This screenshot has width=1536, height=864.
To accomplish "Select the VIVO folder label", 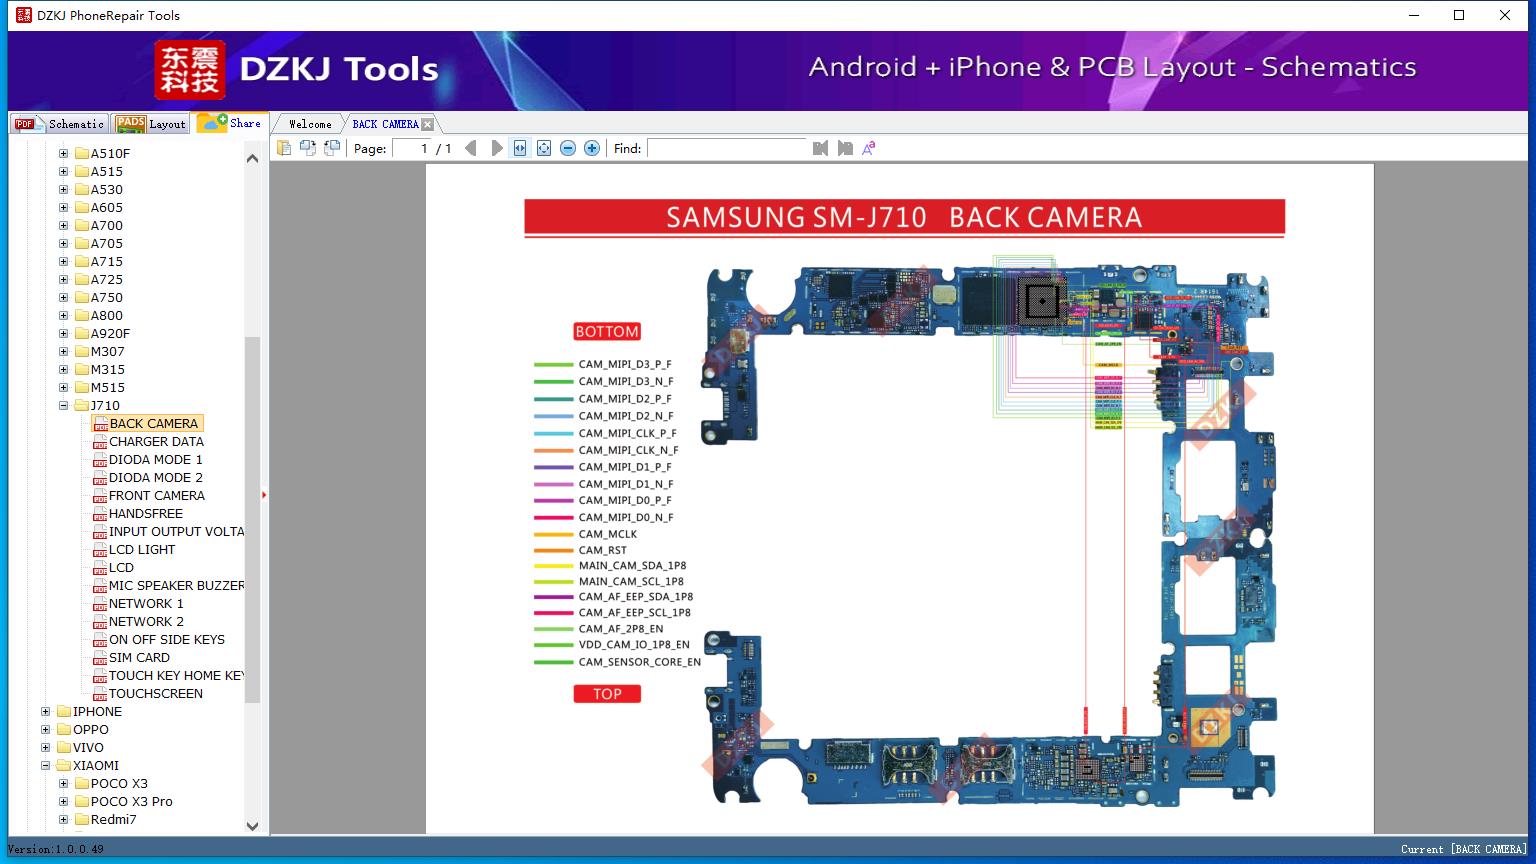I will click(88, 748).
